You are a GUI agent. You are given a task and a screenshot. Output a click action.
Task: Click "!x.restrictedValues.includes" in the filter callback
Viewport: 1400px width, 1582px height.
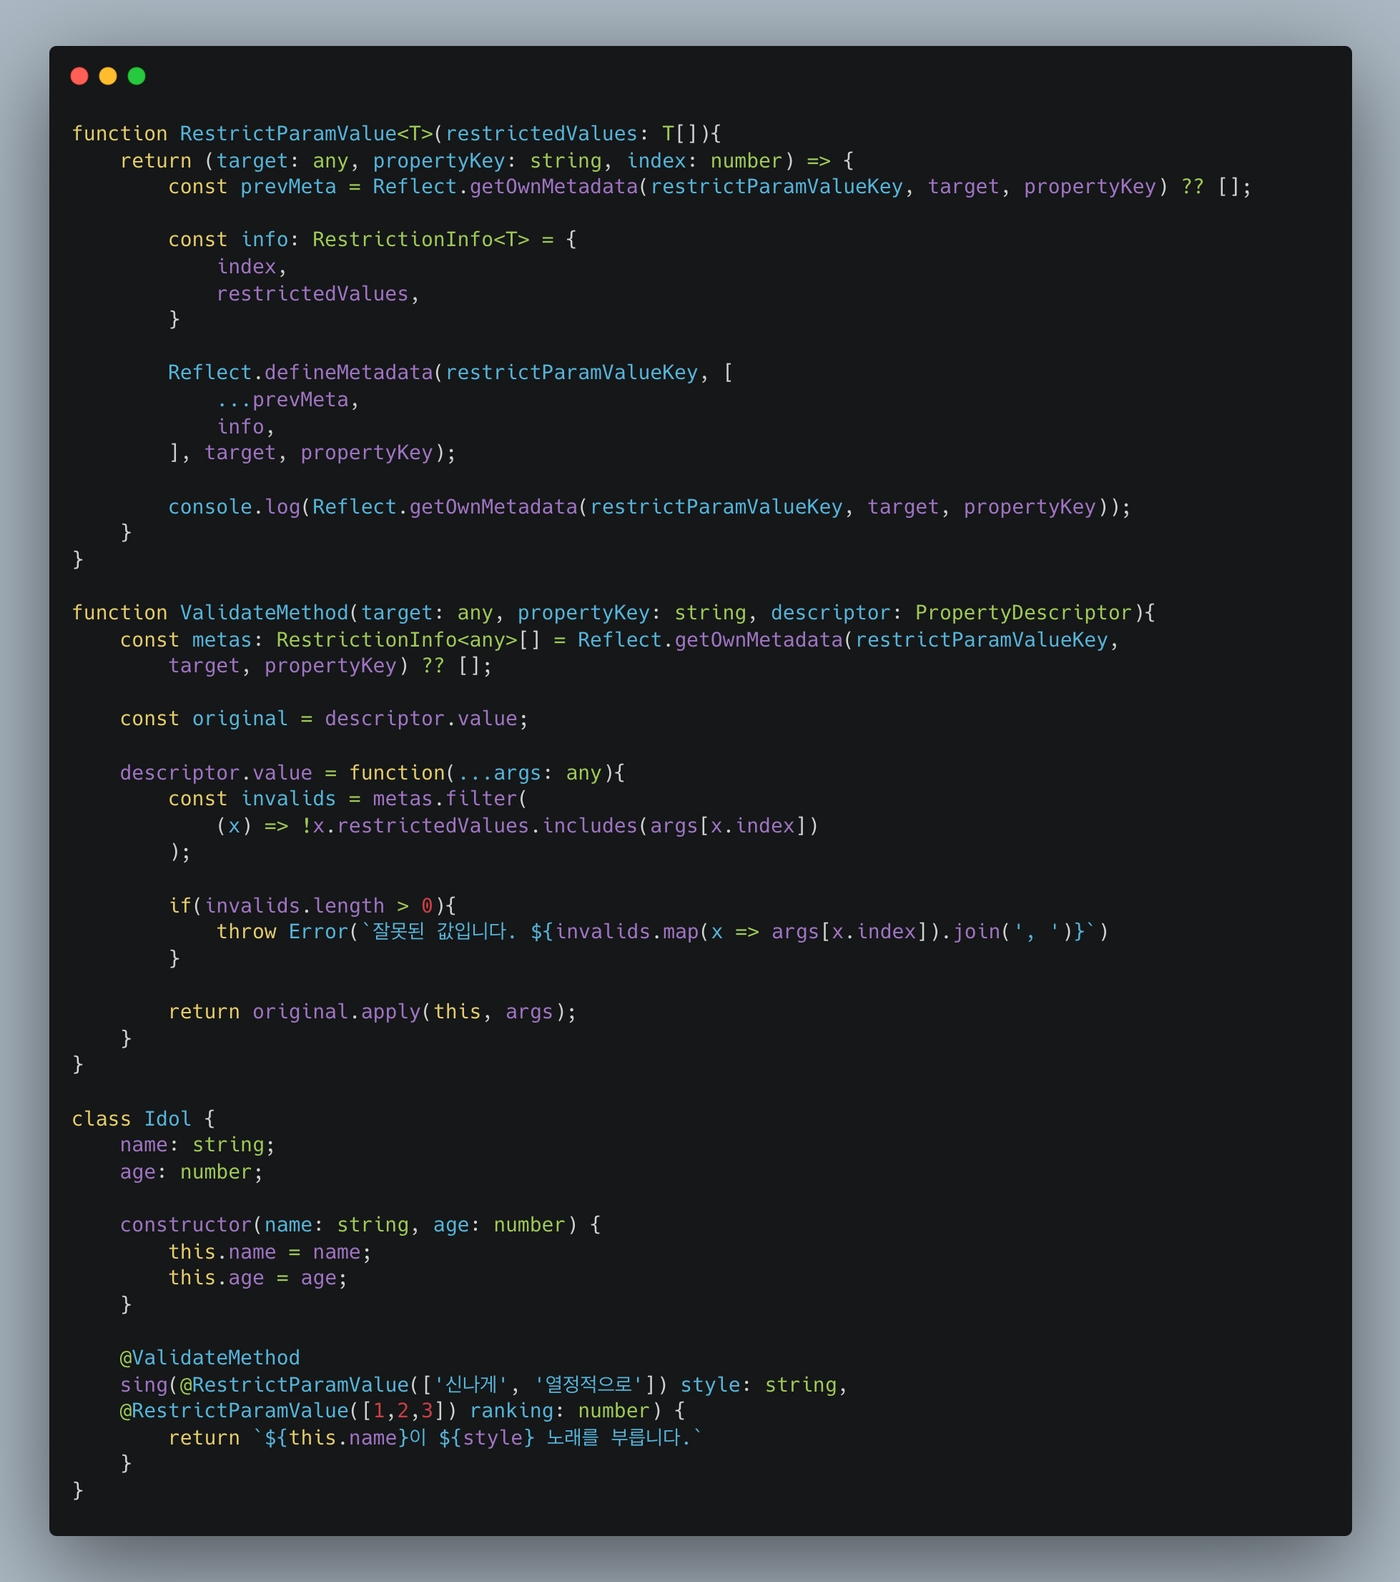click(x=469, y=826)
